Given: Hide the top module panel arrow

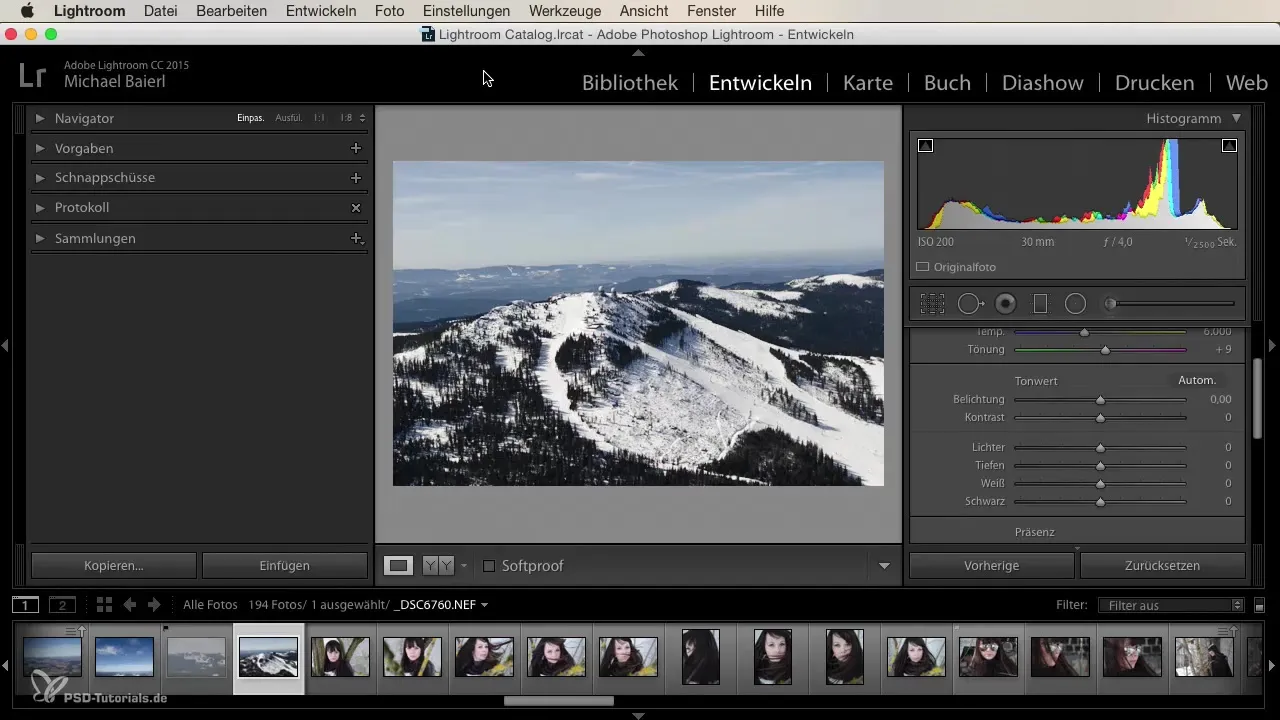Looking at the screenshot, I should tap(639, 52).
